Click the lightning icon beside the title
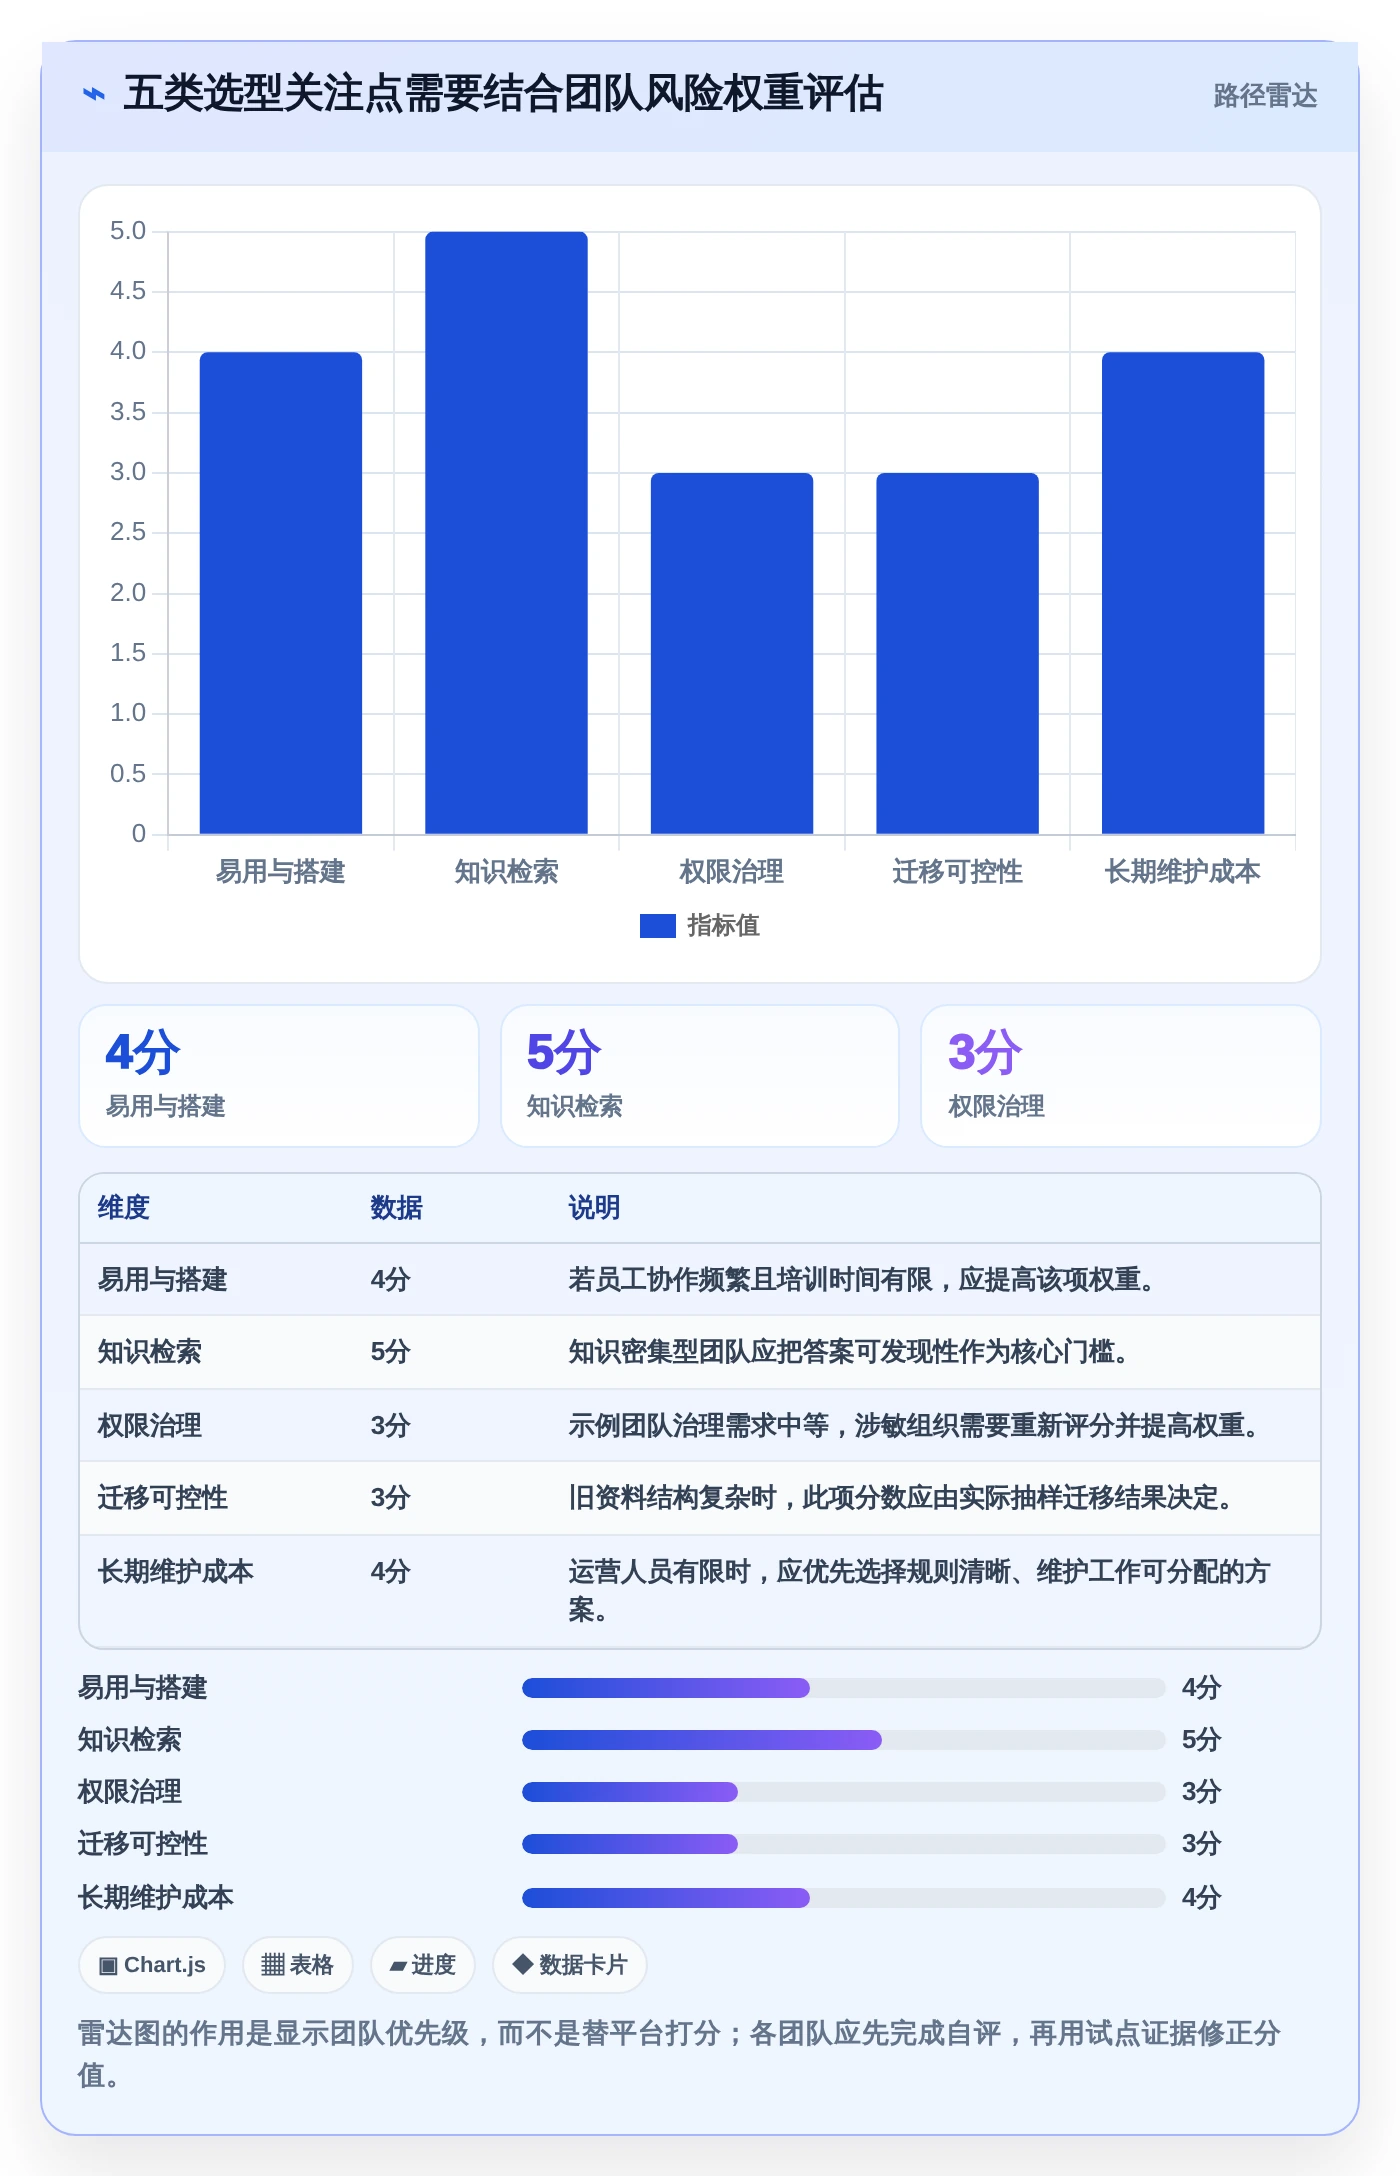This screenshot has width=1400, height=2176. coord(94,94)
